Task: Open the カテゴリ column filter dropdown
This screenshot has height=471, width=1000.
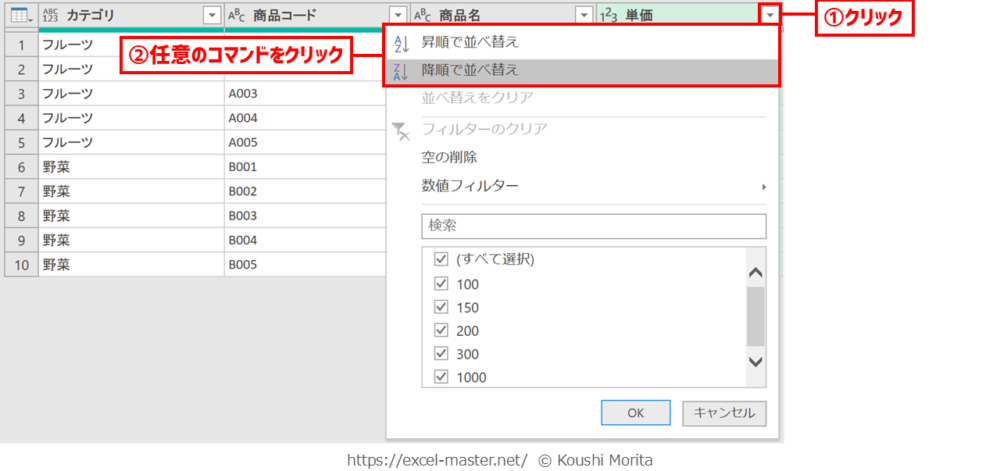Action: coord(210,15)
